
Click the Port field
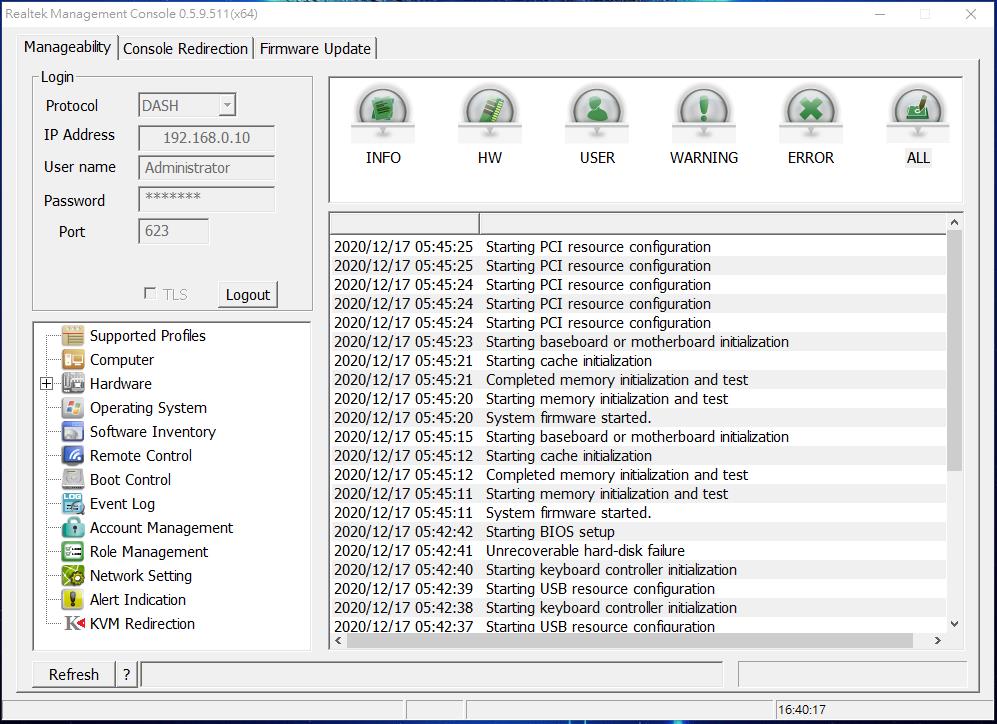(x=174, y=231)
